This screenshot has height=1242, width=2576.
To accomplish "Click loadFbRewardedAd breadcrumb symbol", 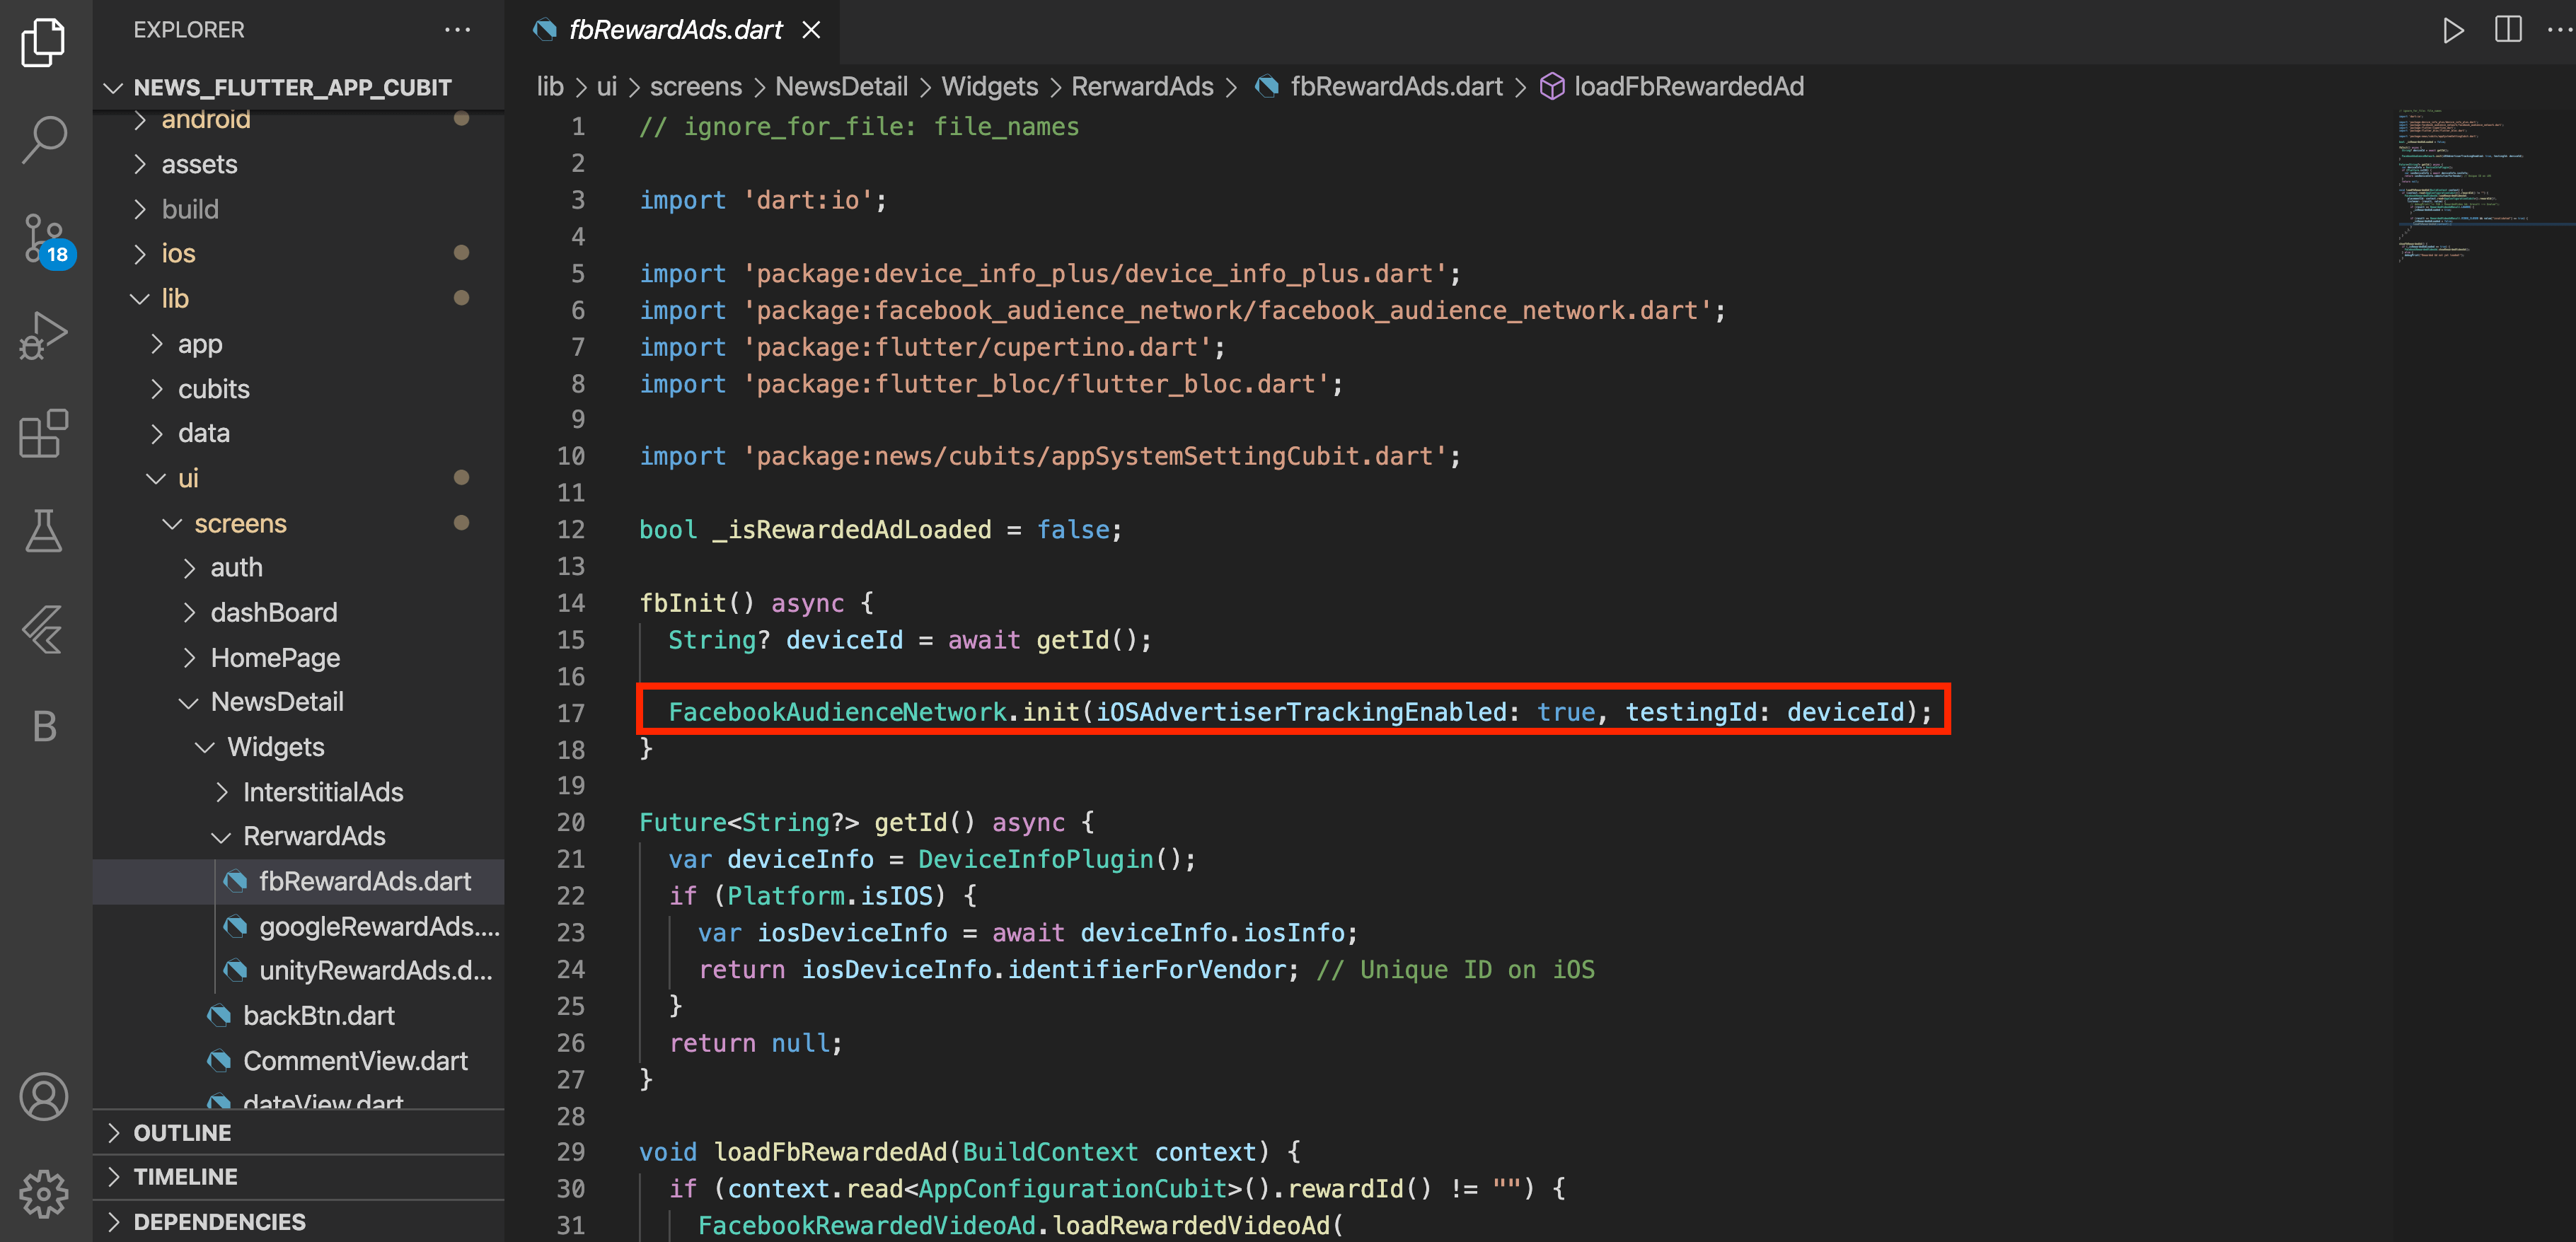I will pos(1688,87).
